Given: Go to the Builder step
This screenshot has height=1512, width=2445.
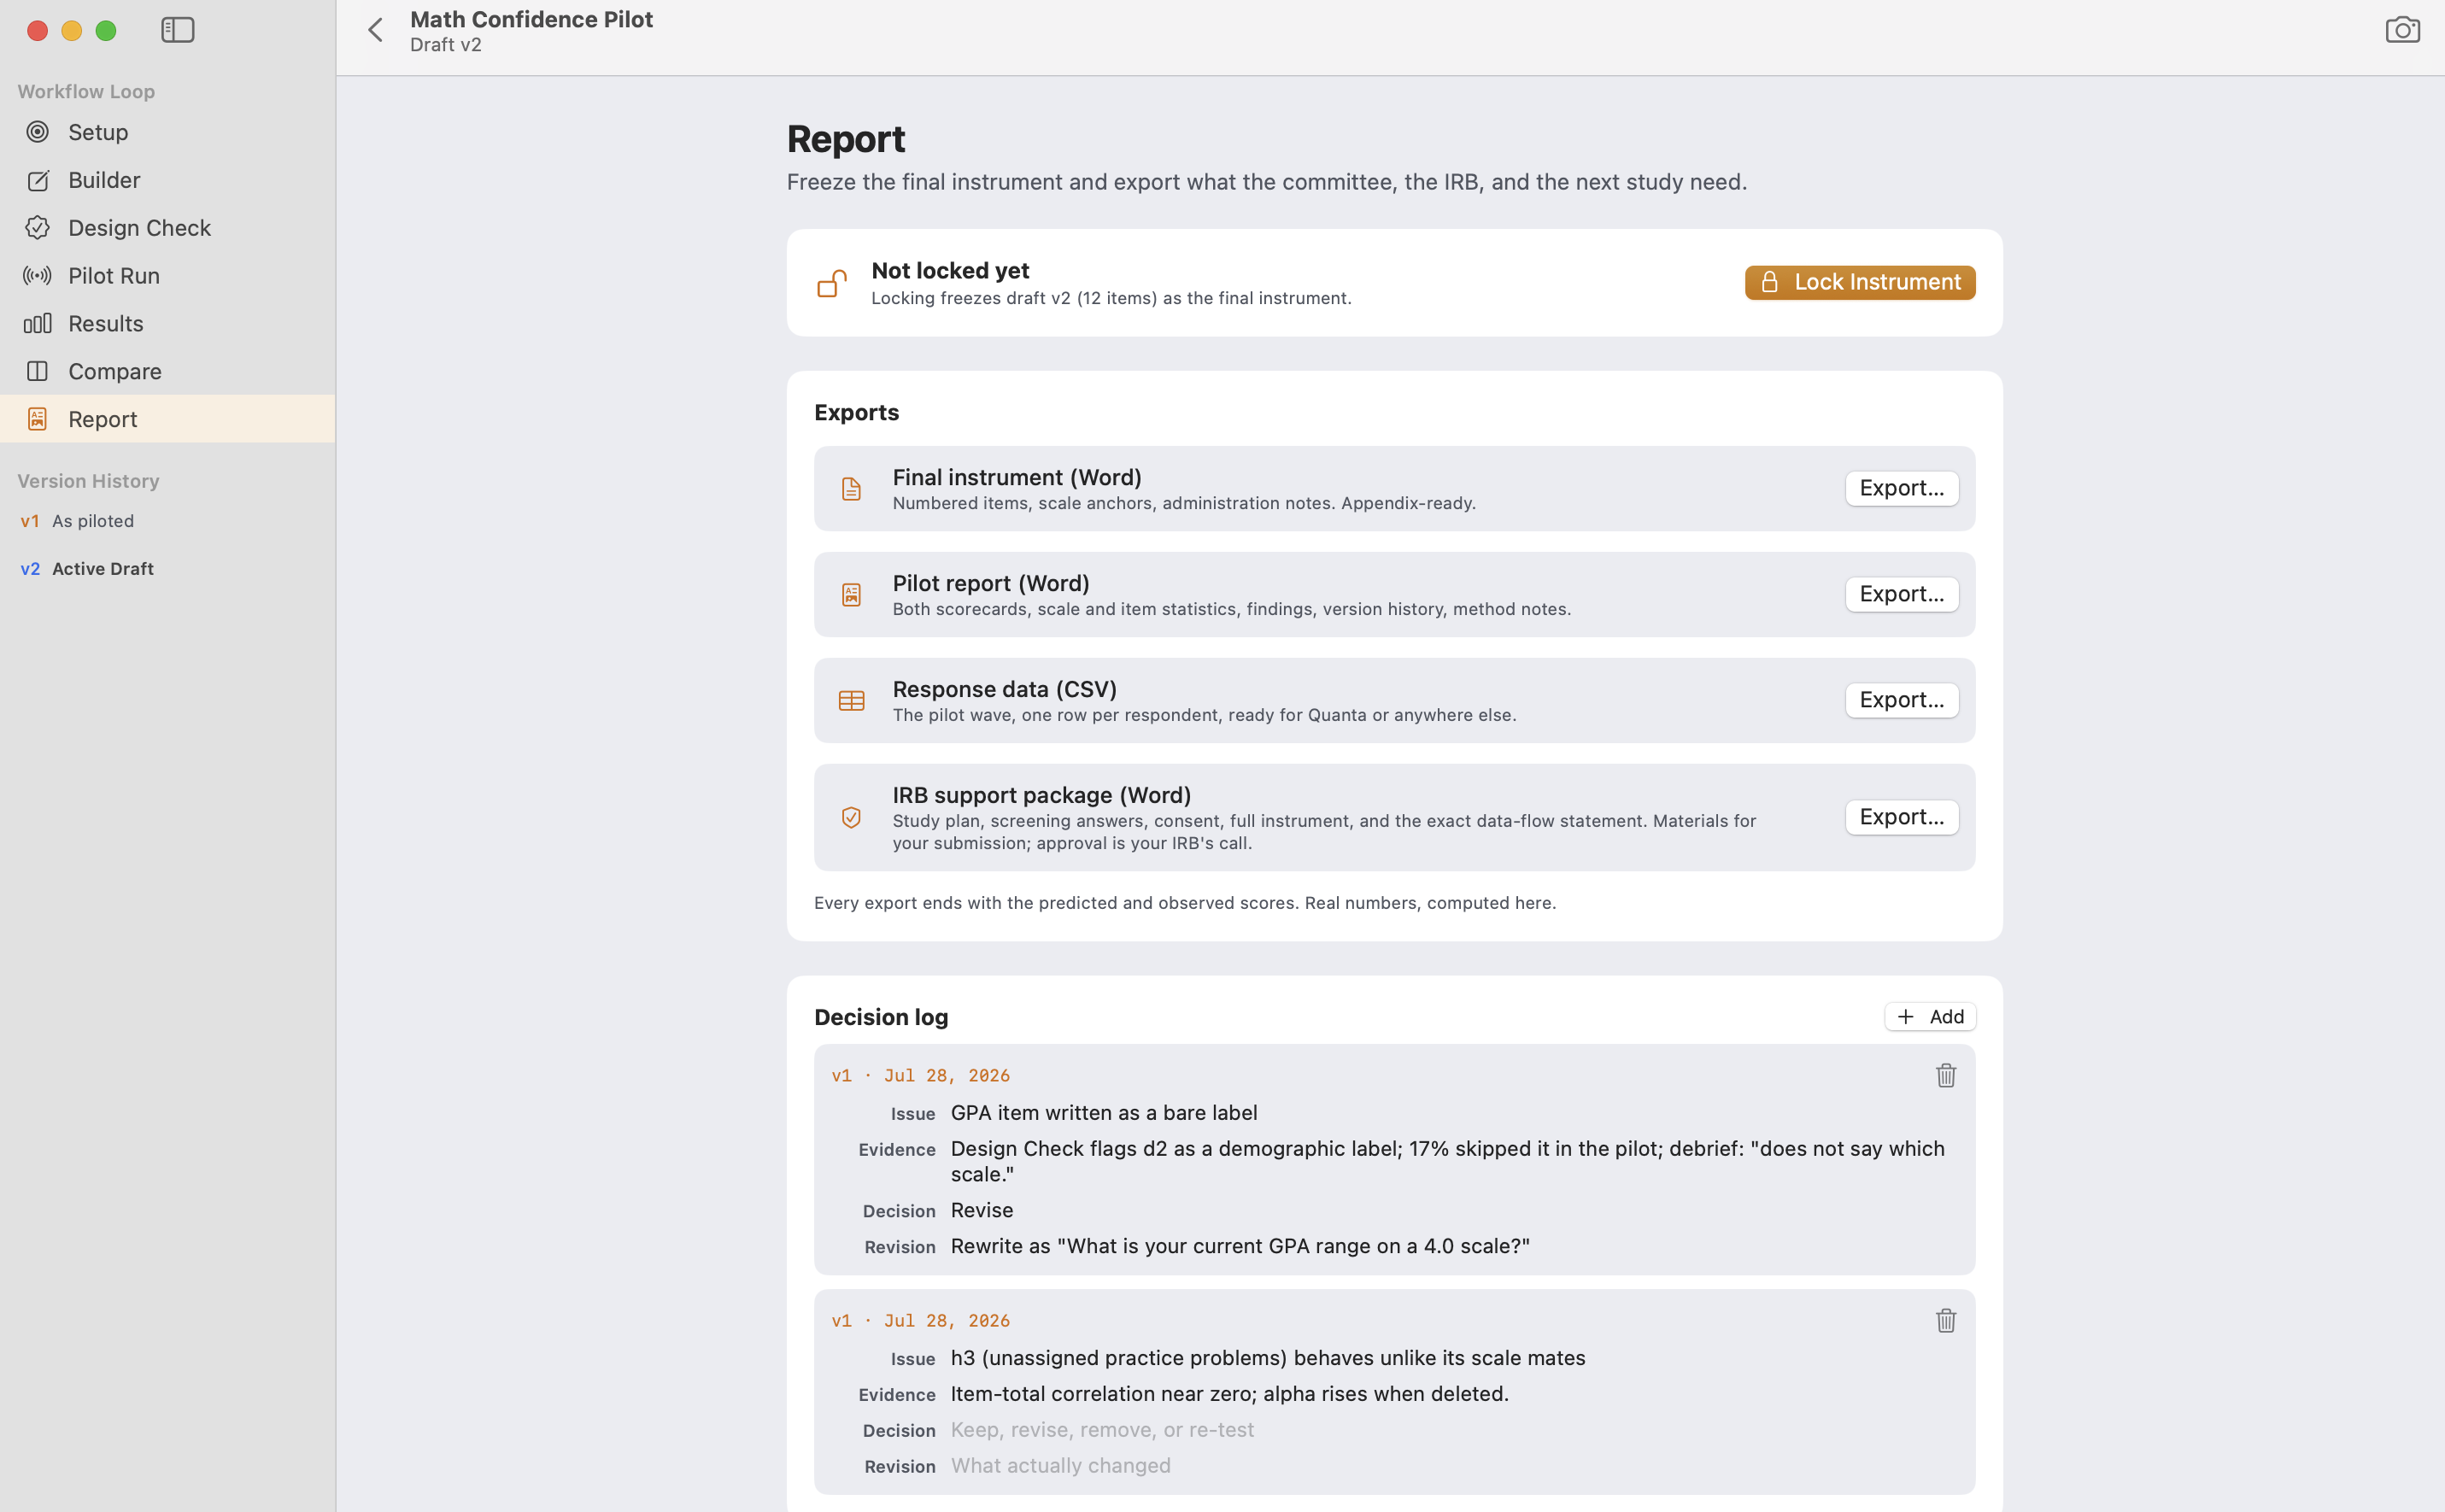Looking at the screenshot, I should coord(168,180).
